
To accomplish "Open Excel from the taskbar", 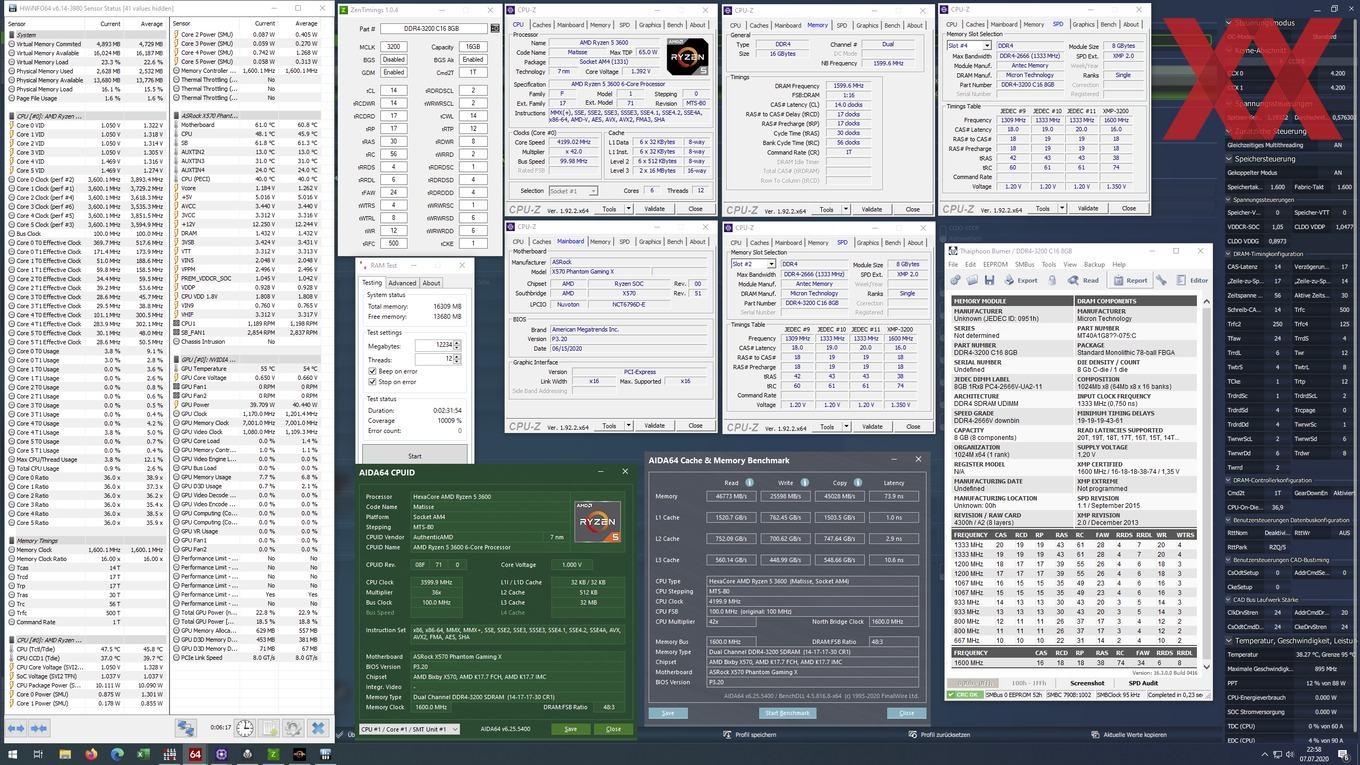I will click(x=143, y=754).
